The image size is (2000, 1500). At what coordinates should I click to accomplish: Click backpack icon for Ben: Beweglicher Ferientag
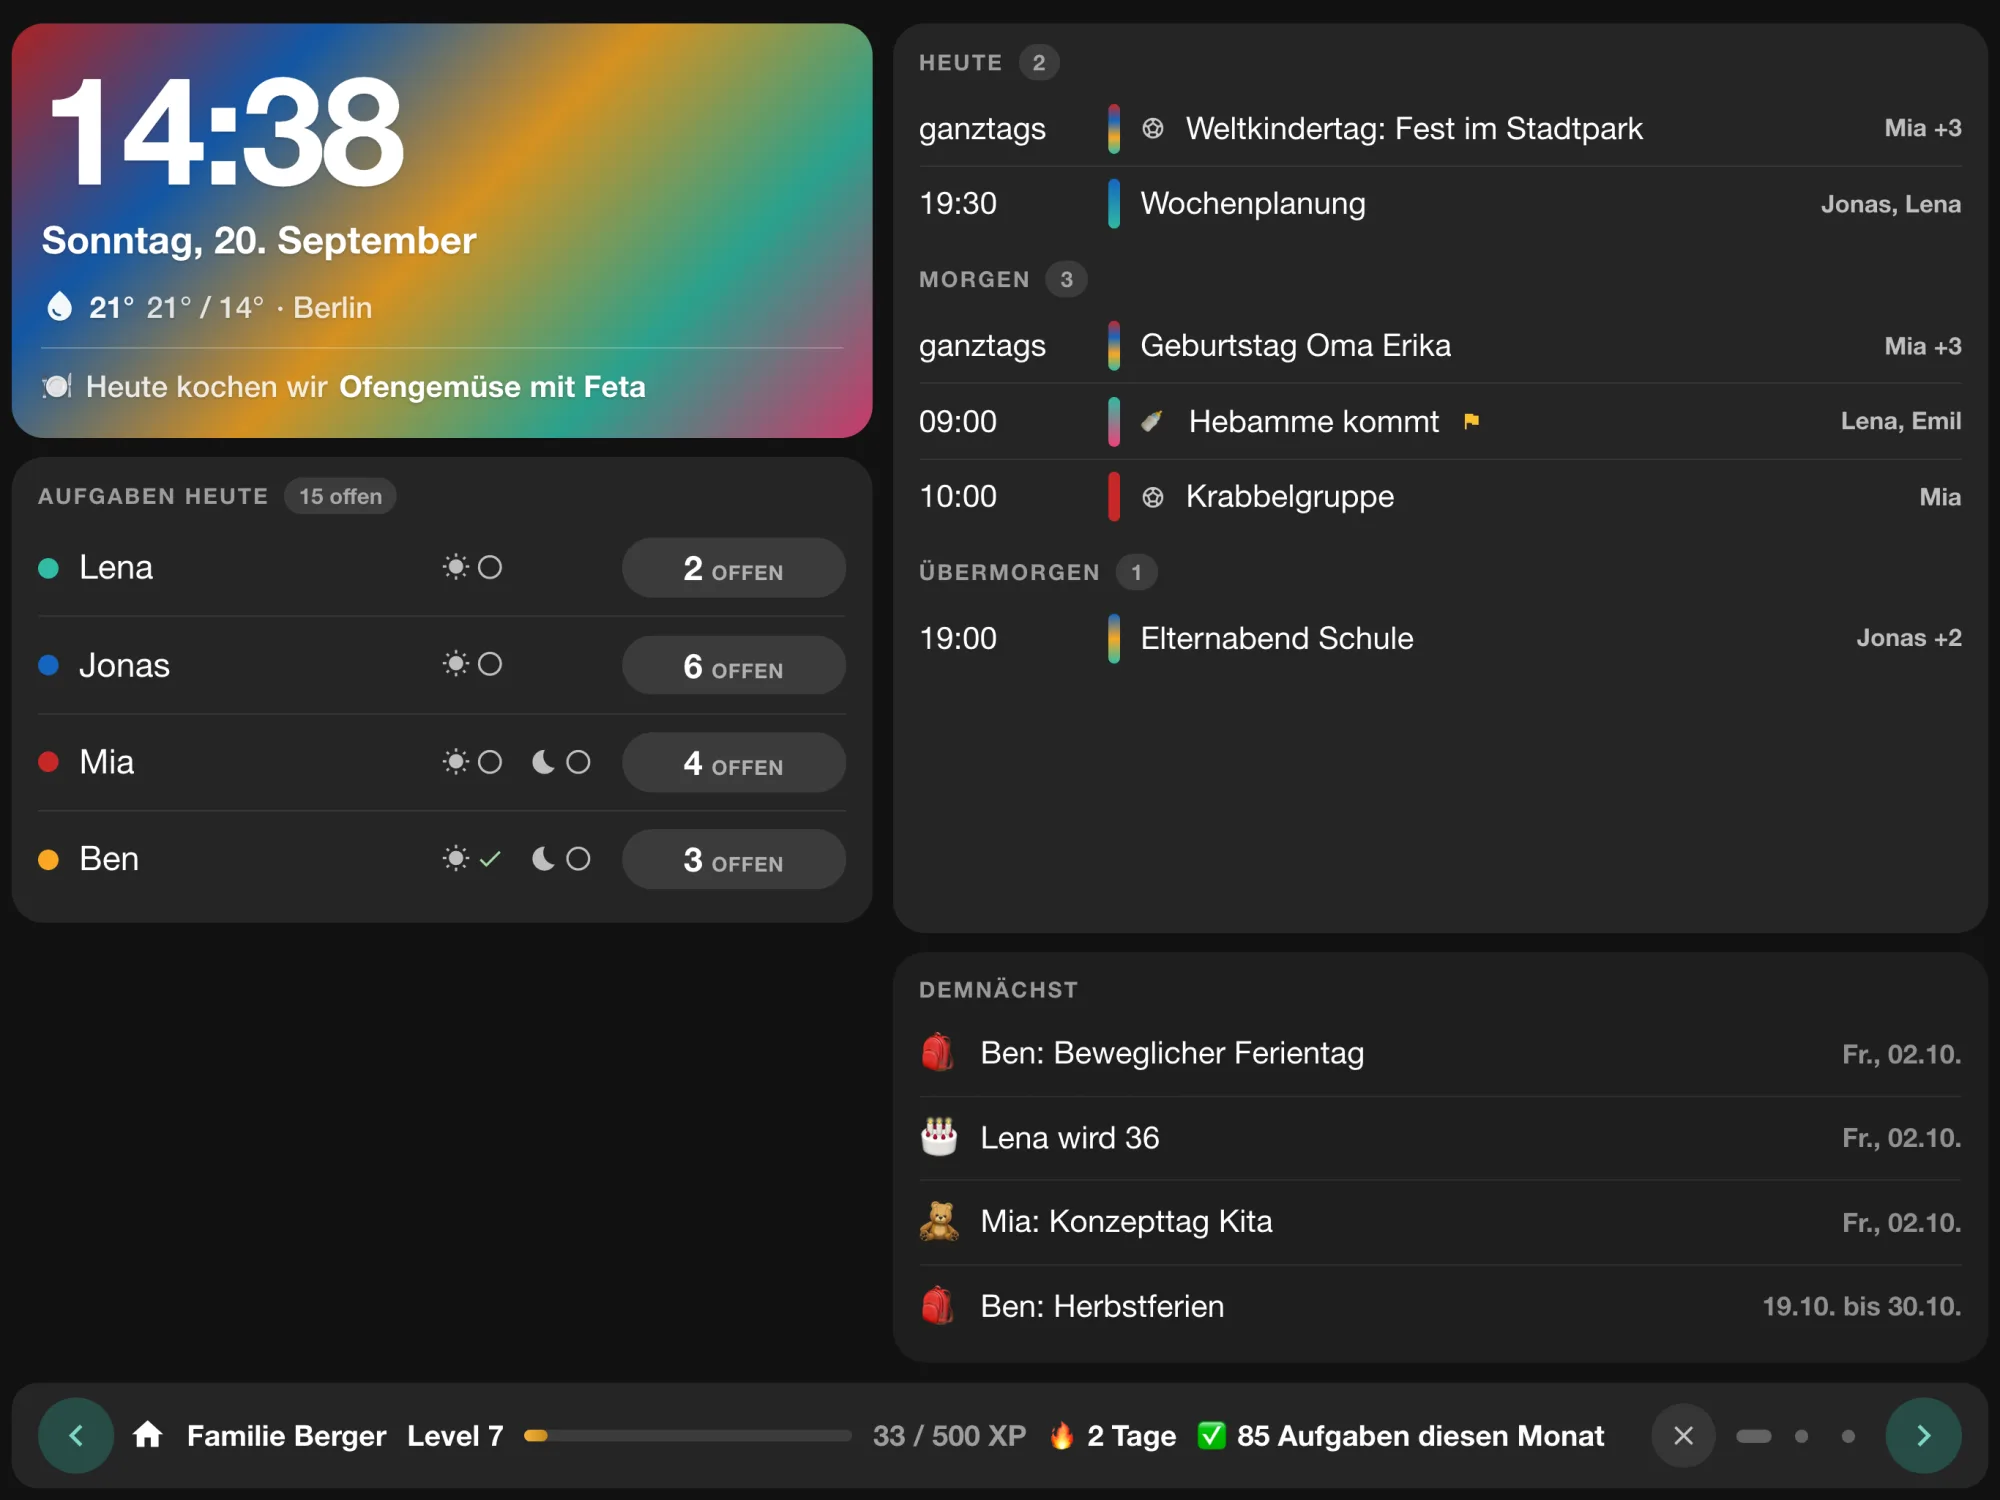(x=938, y=1052)
